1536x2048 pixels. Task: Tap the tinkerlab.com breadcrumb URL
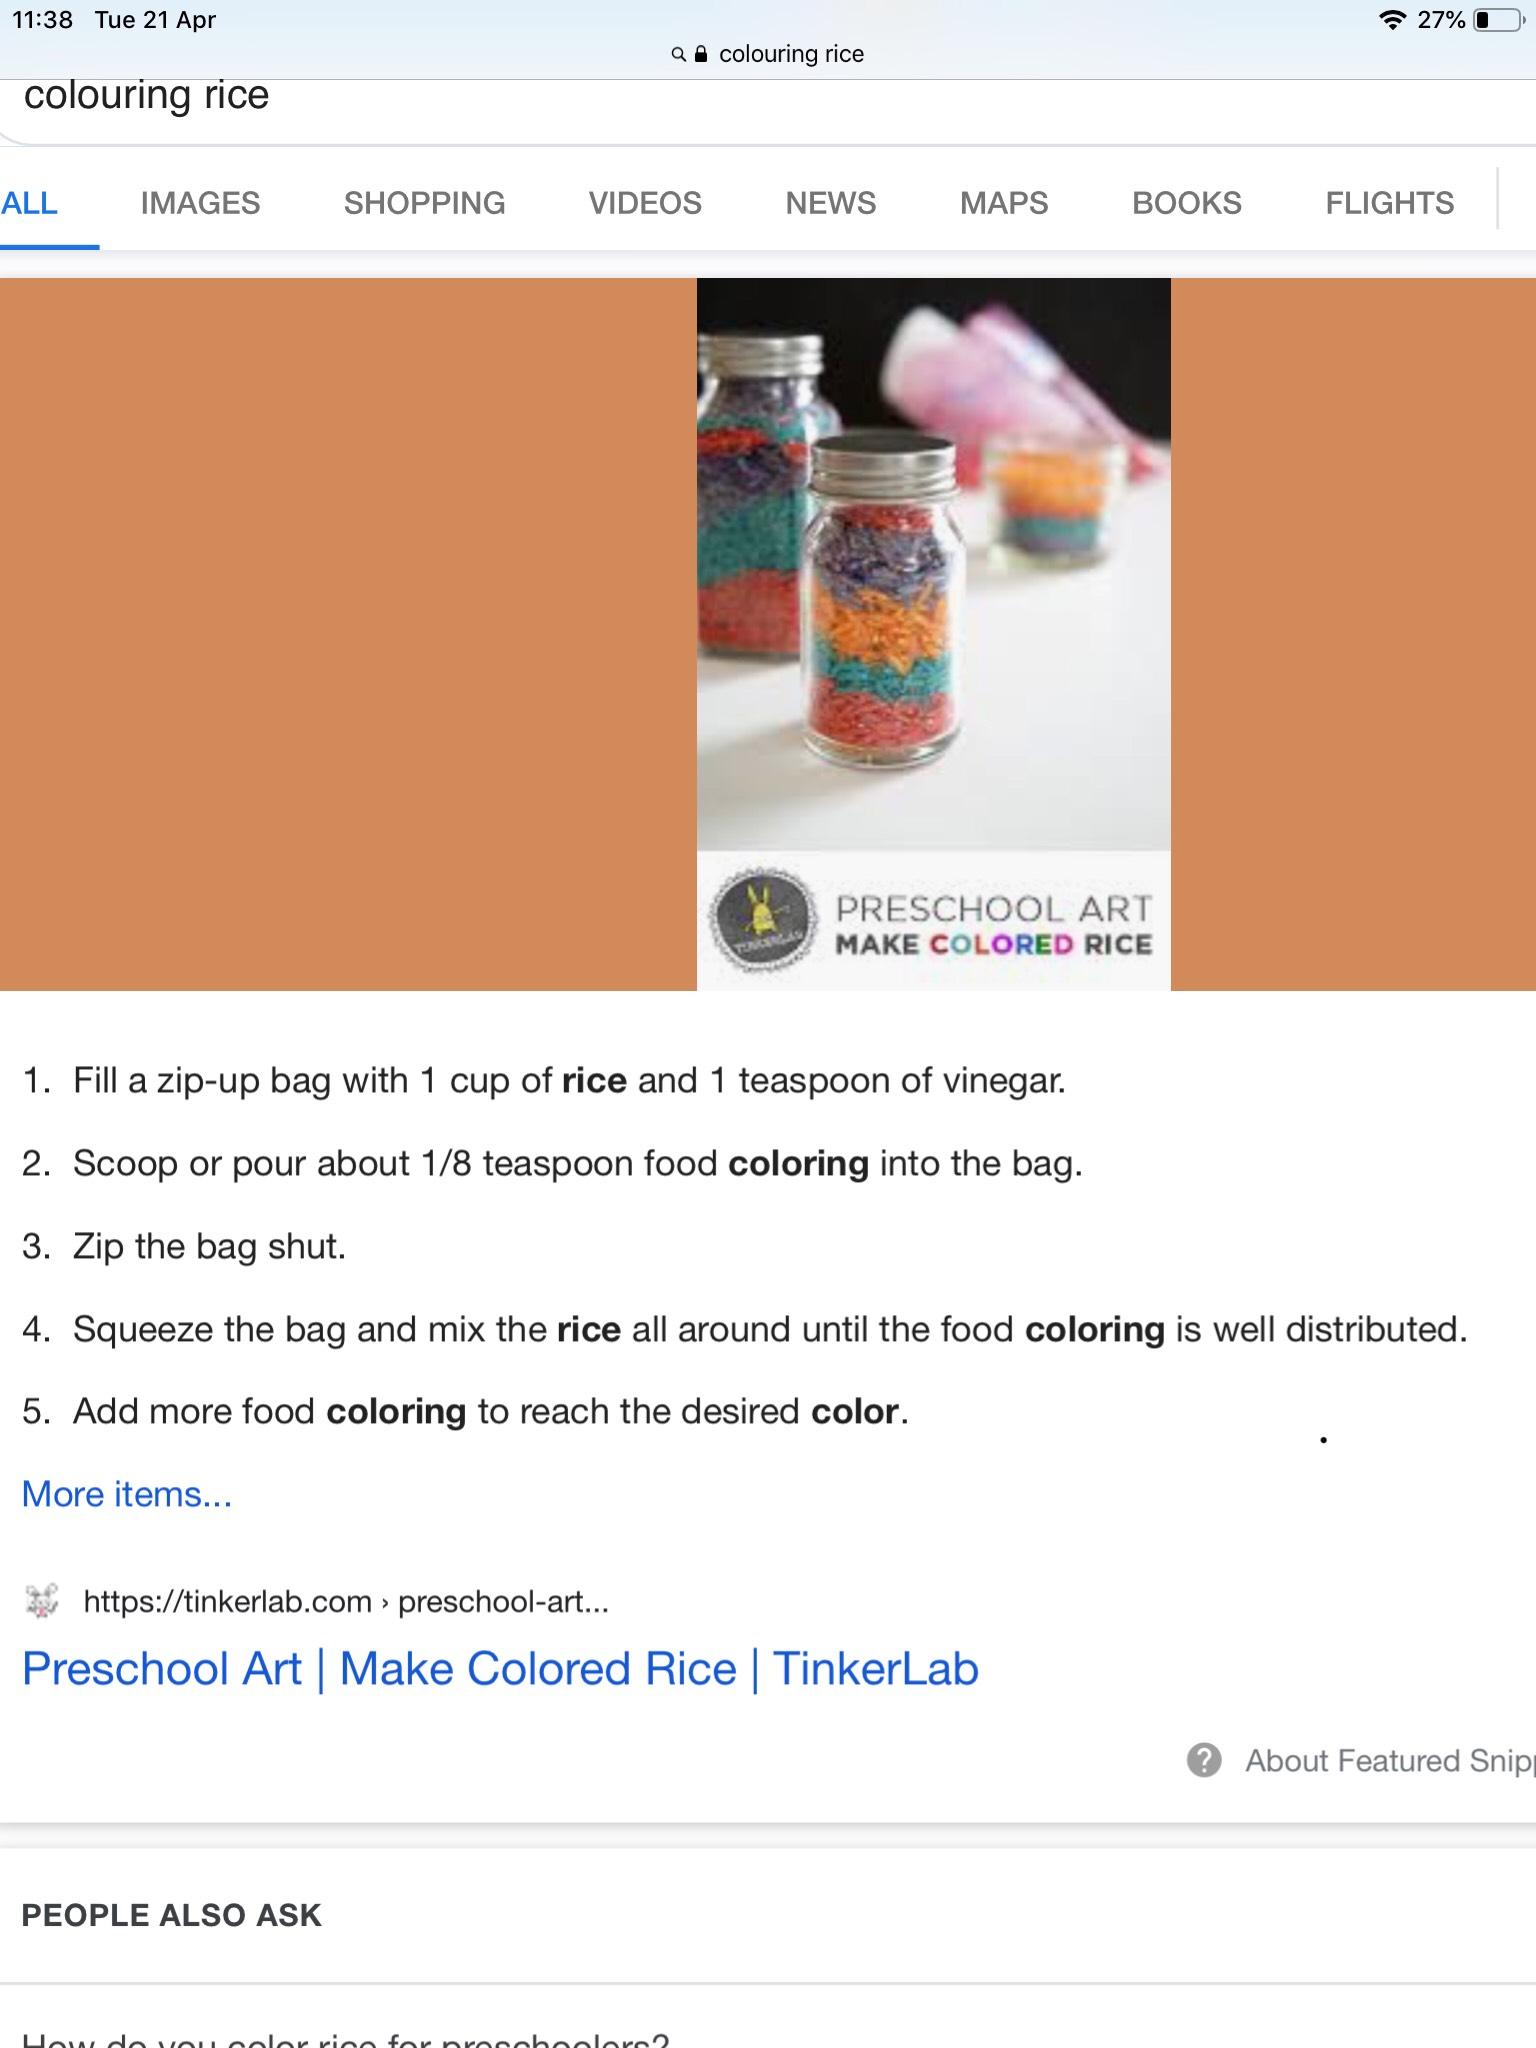coord(346,1601)
